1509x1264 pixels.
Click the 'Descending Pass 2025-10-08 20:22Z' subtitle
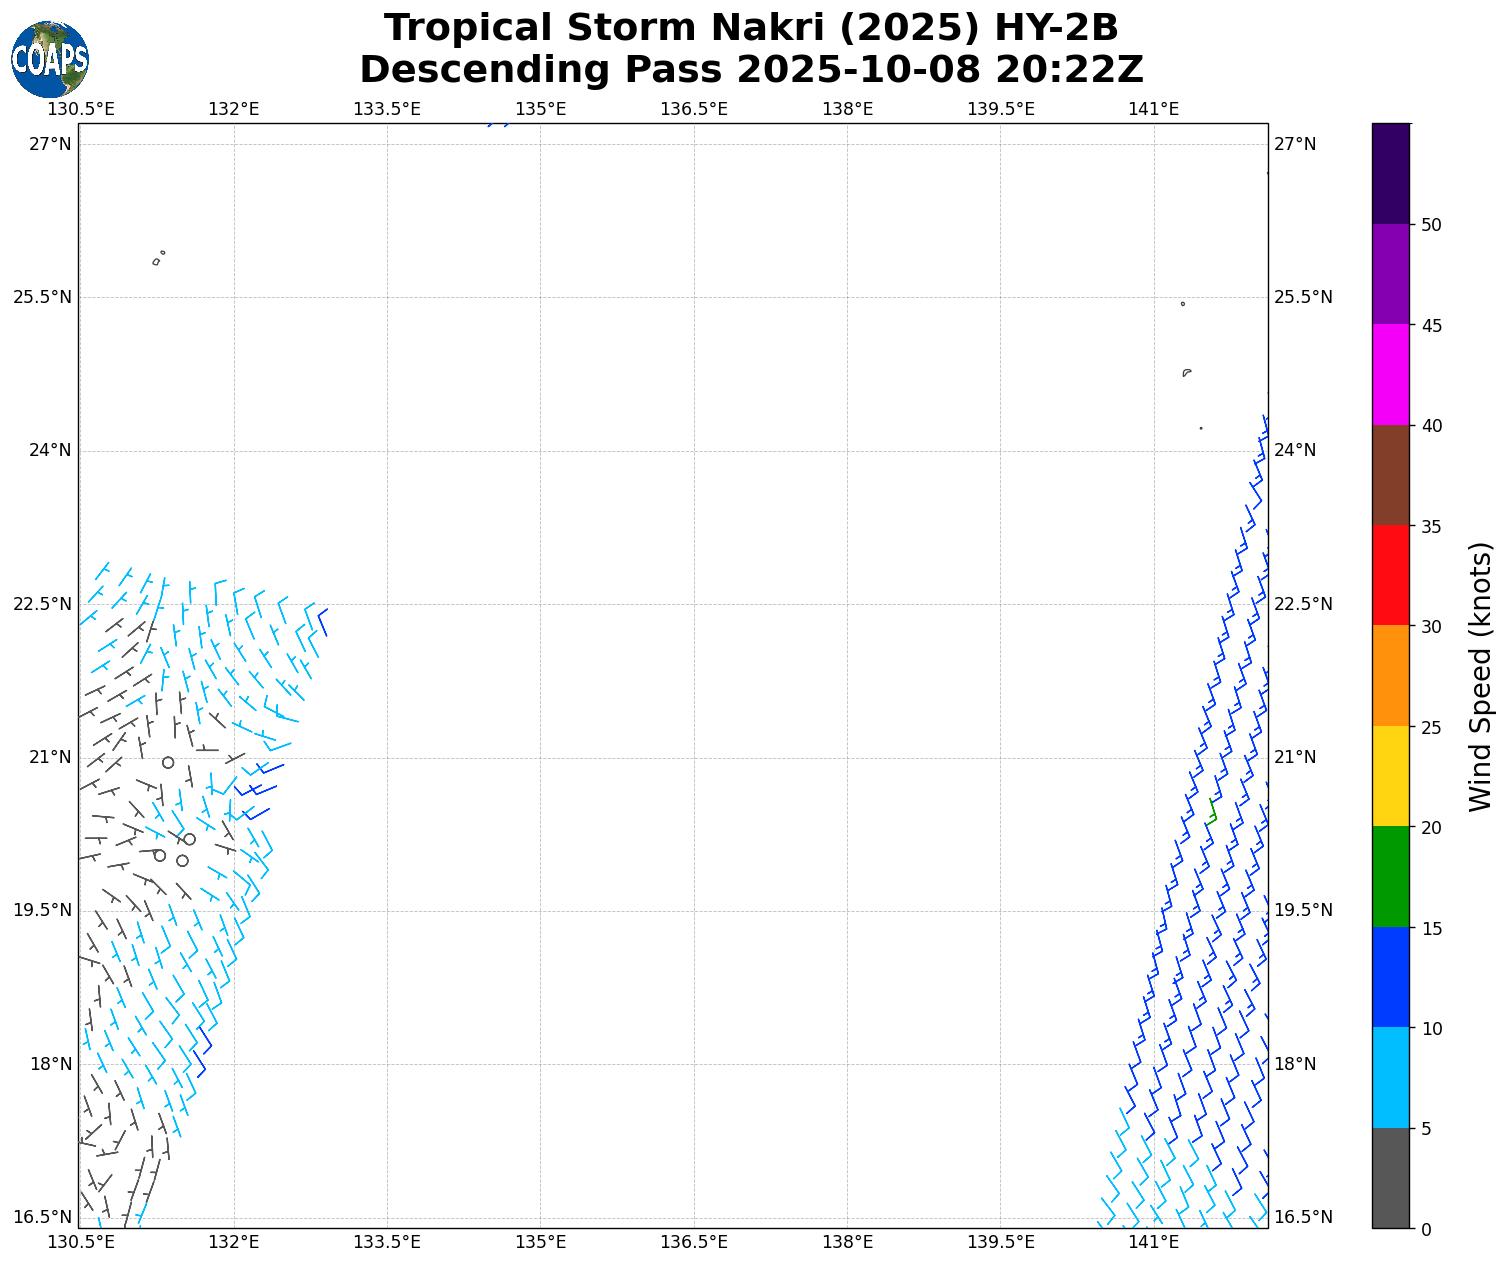point(751,70)
